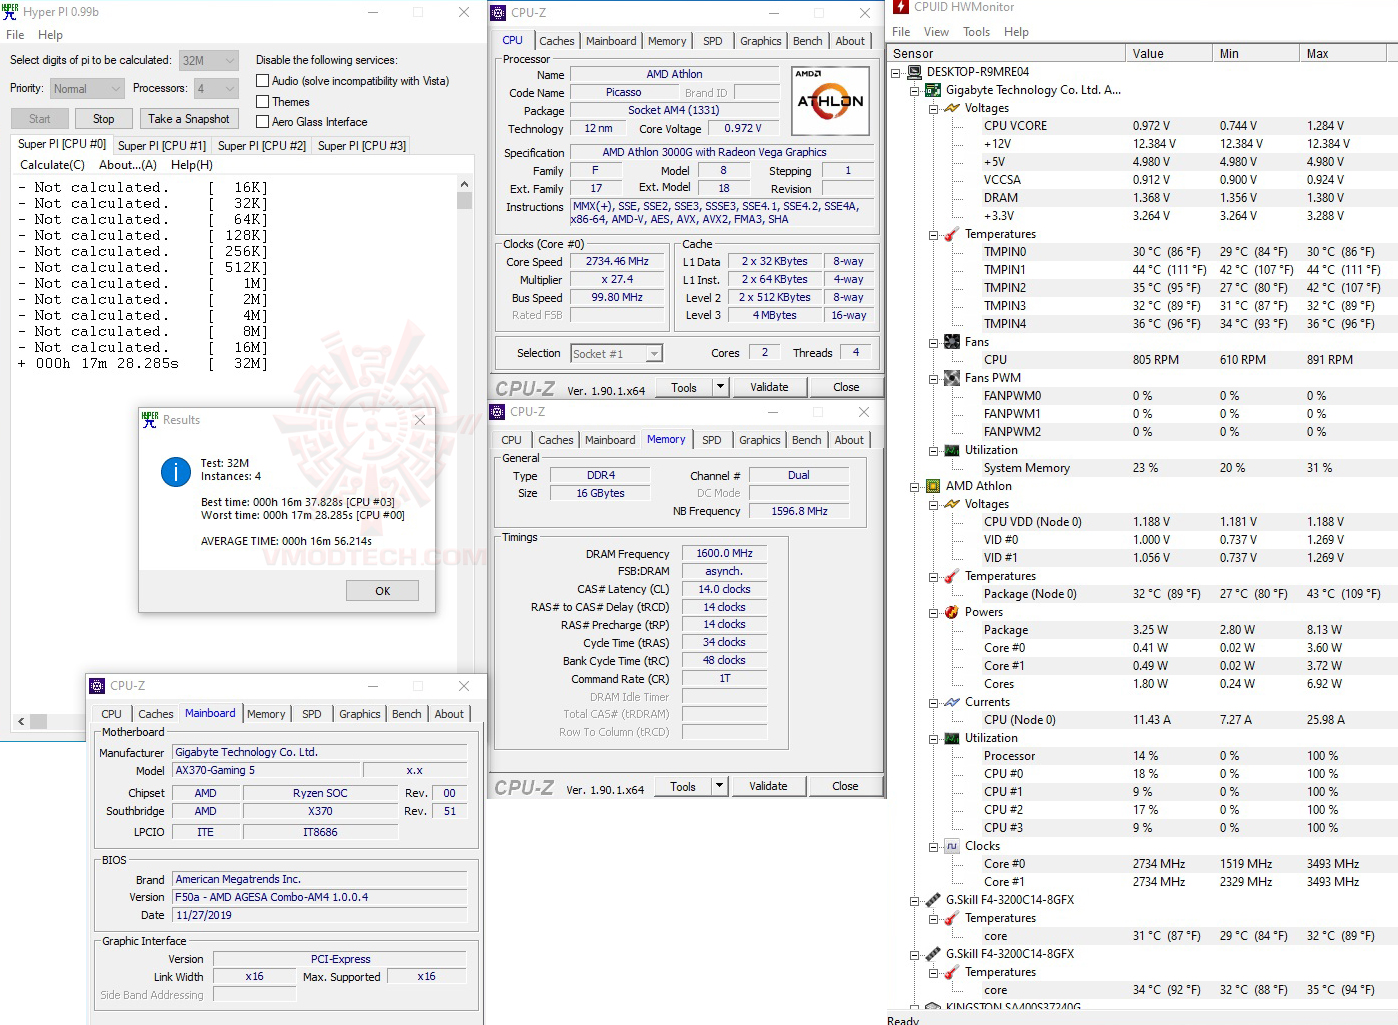Click the Powers icon in HWMonitor
Screen dimensions: 1398x1025
tap(952, 612)
